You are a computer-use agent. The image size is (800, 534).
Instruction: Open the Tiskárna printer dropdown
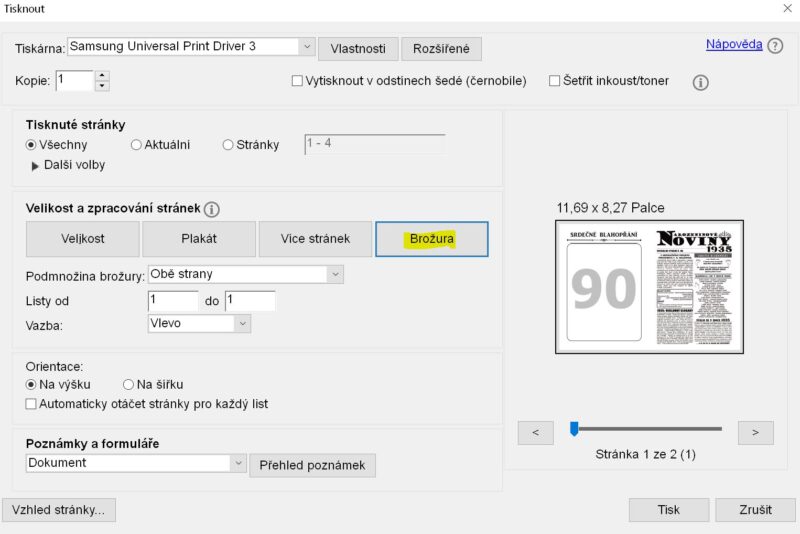191,46
